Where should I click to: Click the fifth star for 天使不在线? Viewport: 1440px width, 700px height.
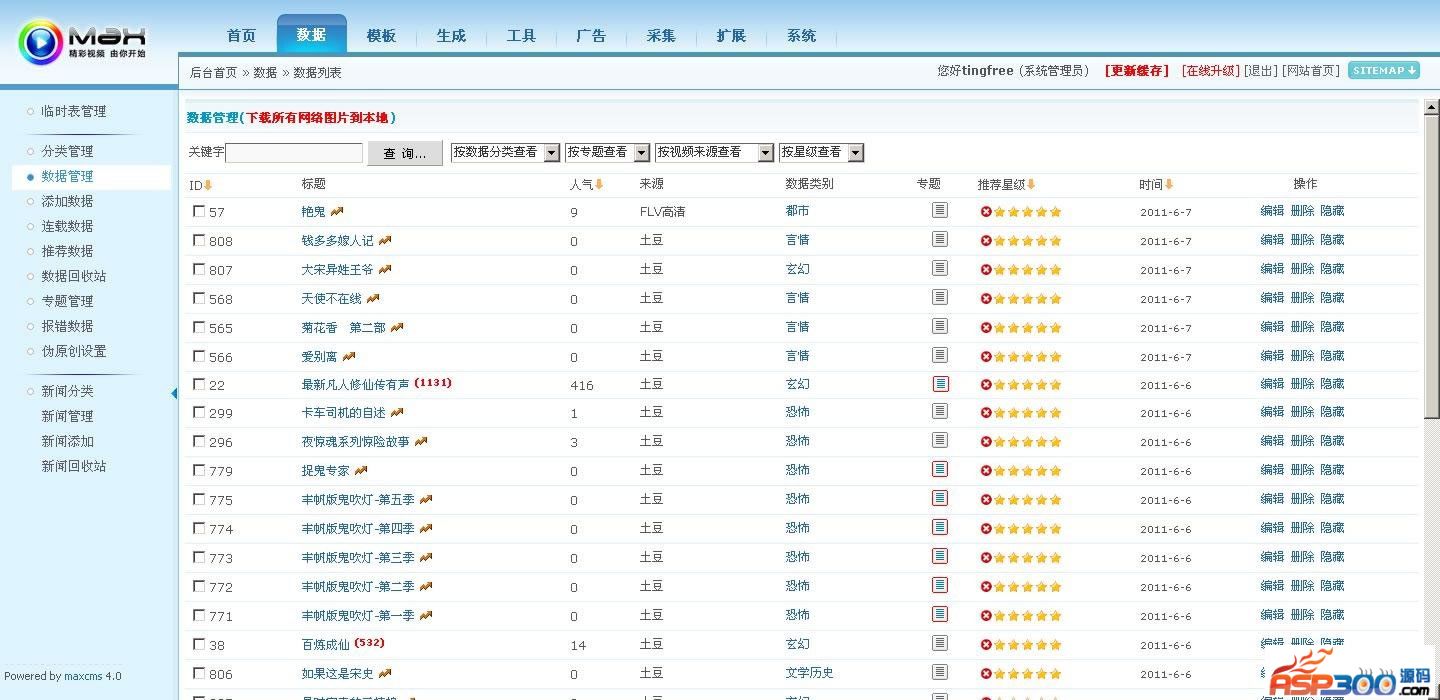coord(1055,299)
